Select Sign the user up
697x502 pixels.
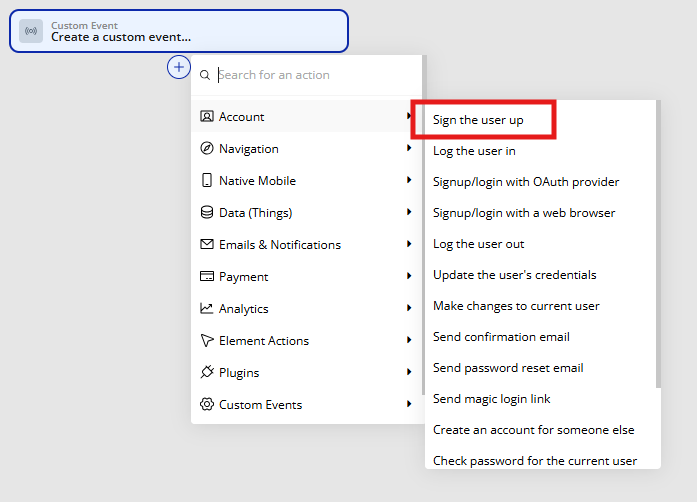pyautogui.click(x=478, y=120)
